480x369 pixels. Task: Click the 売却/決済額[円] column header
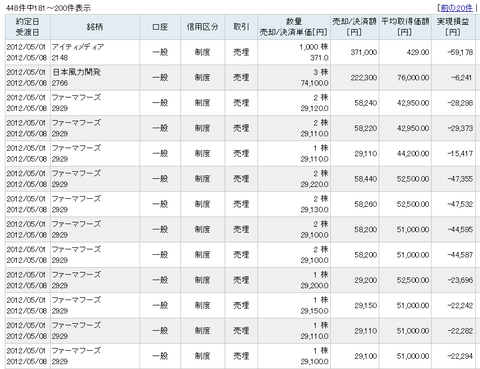coord(354,27)
